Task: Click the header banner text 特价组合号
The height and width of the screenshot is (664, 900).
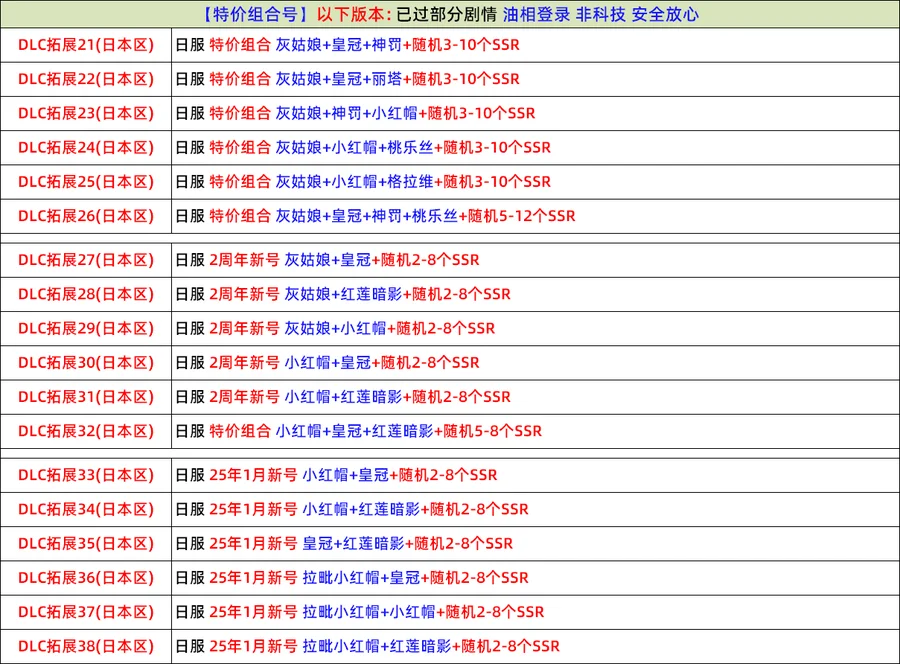Action: tap(255, 14)
